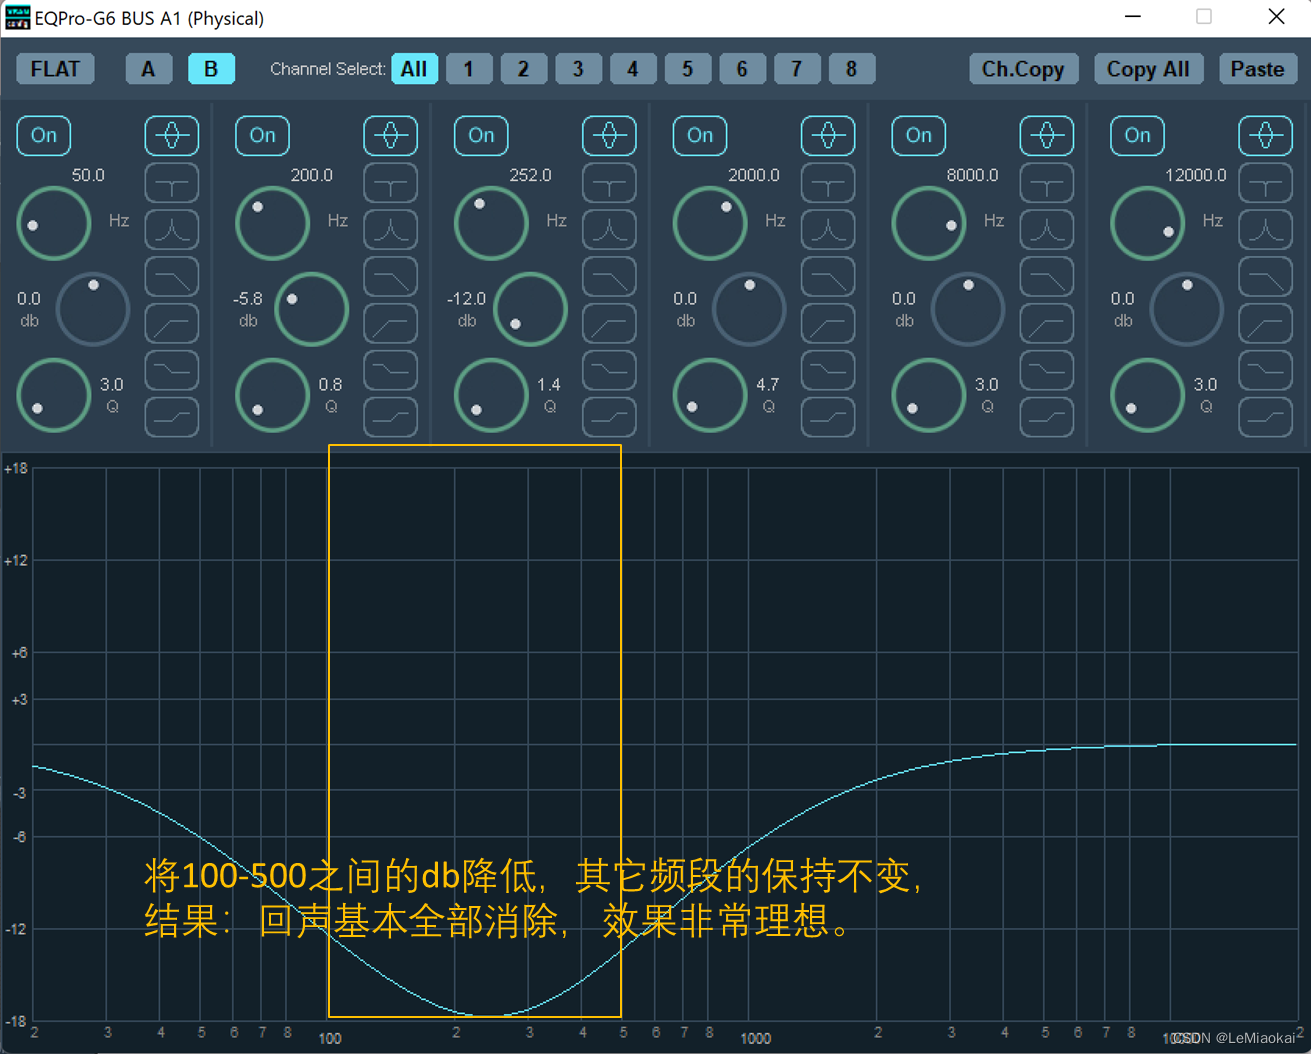
Task: Toggle the On switch of the 200.0 Hz band
Action: 262,136
